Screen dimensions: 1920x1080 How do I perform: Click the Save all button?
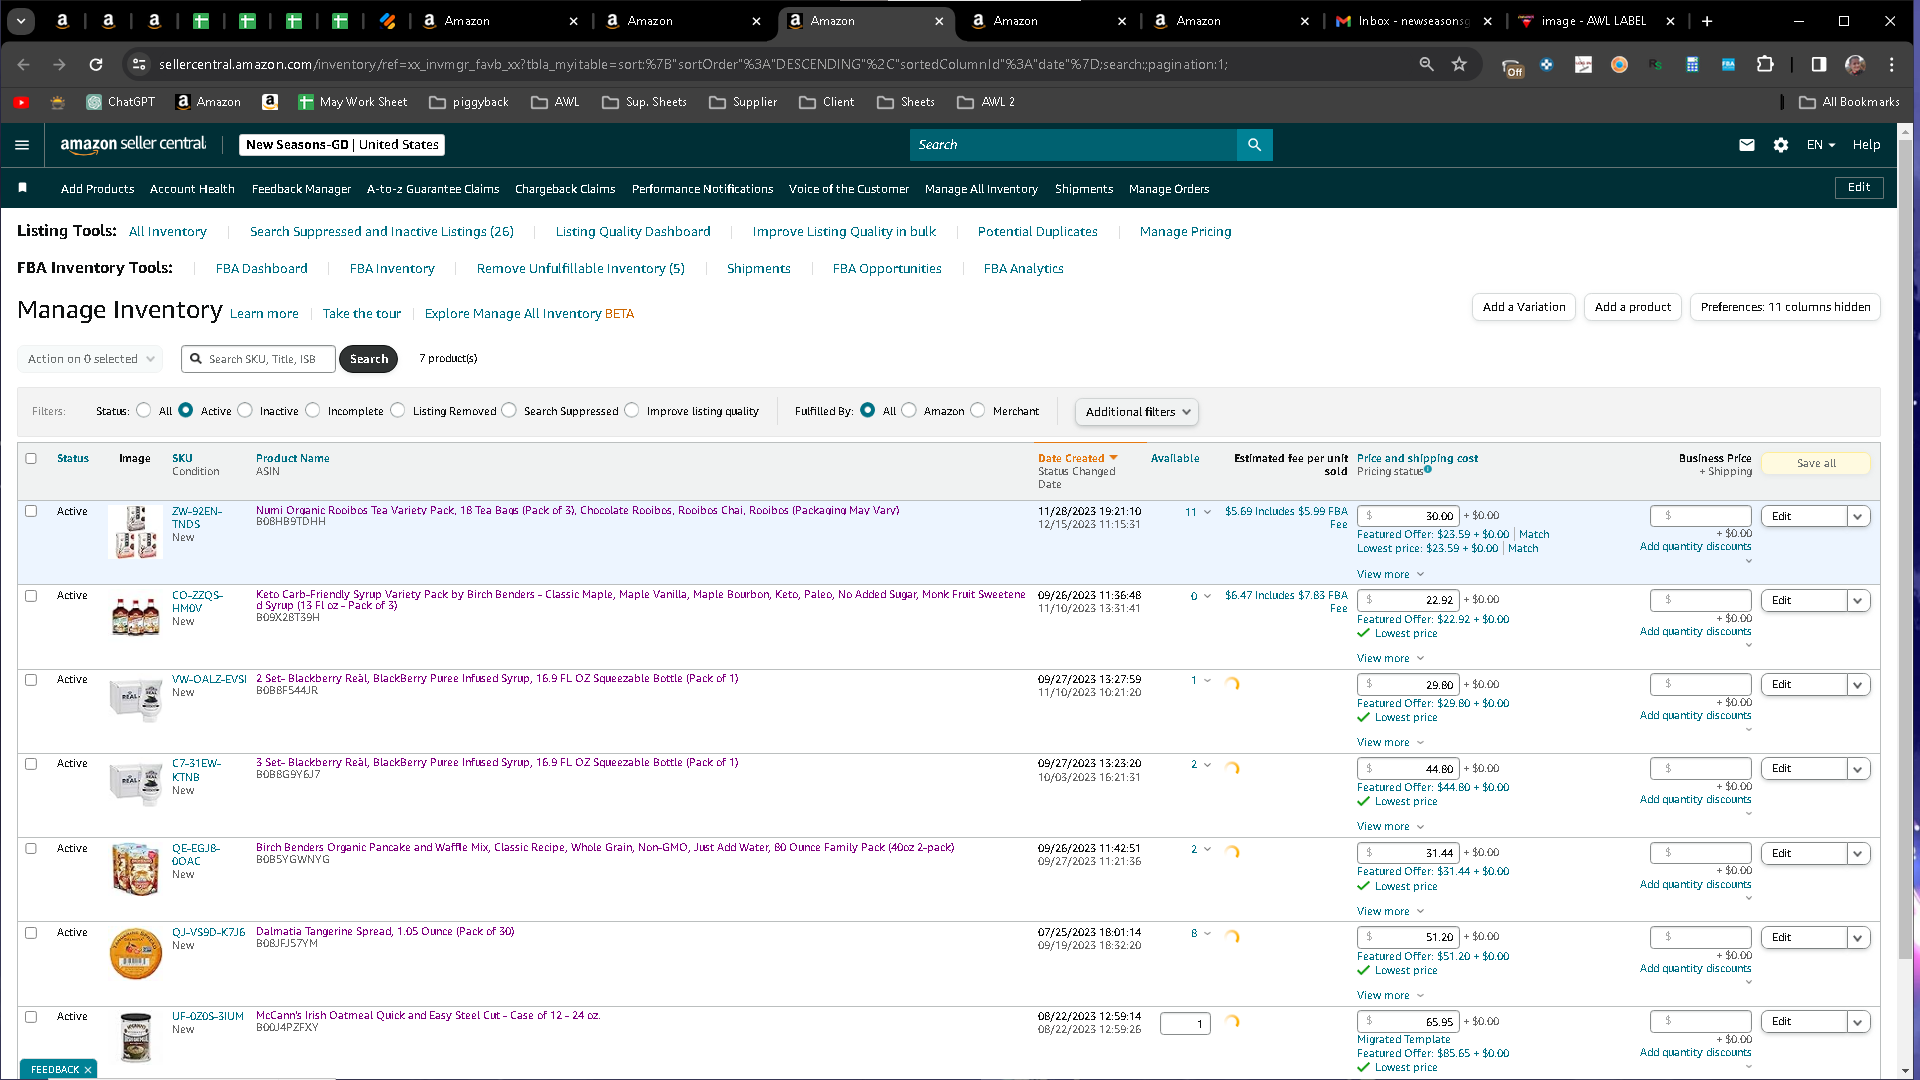(1816, 463)
